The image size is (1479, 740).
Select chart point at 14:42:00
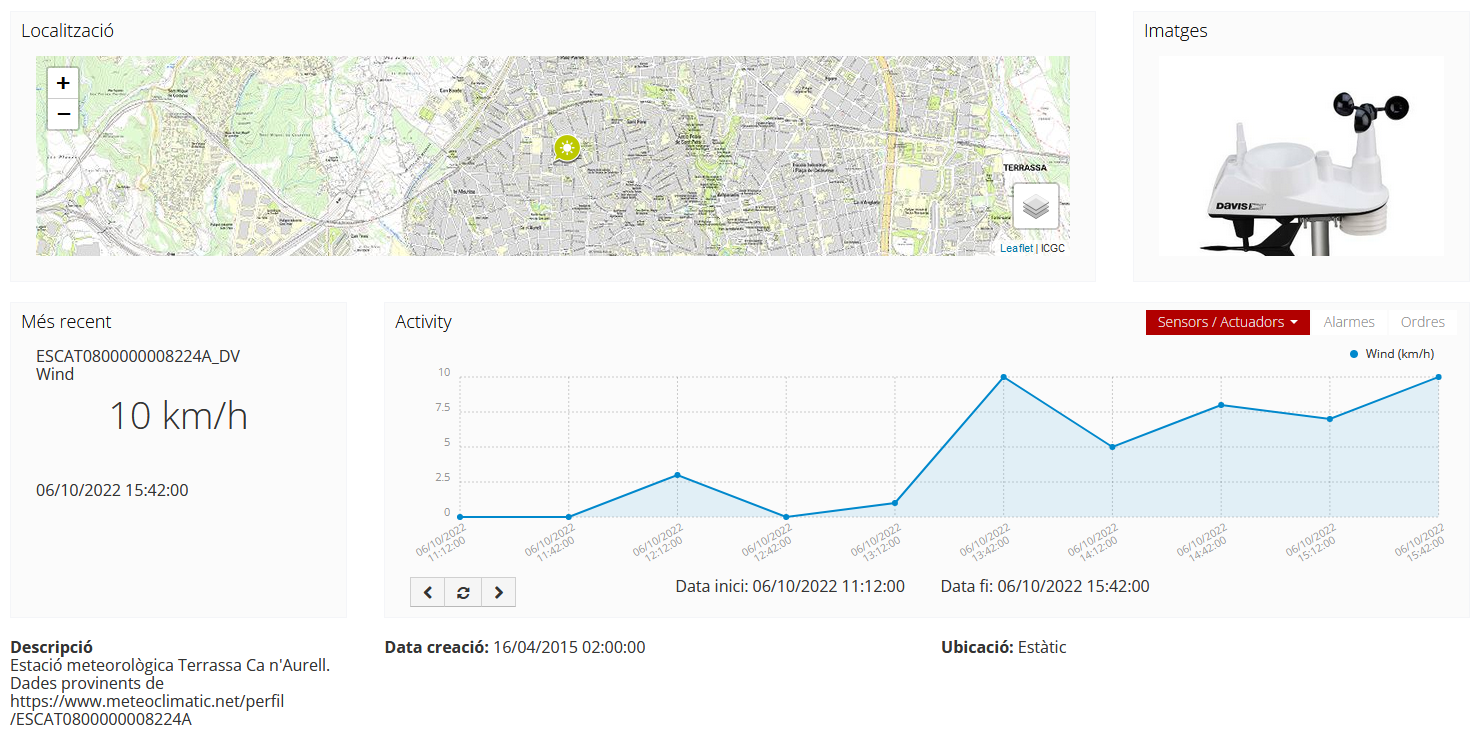pos(1221,405)
